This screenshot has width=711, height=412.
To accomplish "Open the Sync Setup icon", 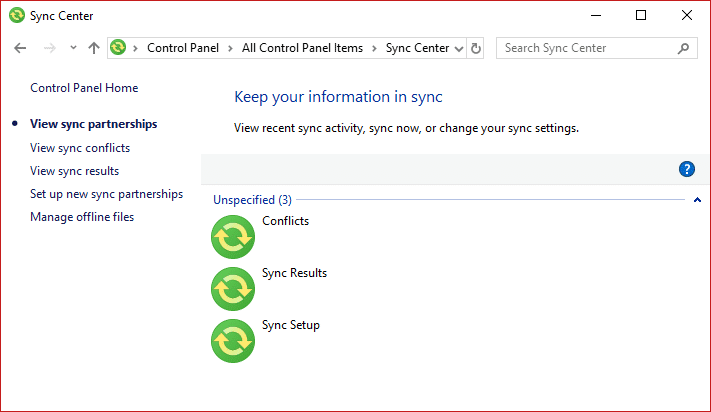I will 233,341.
